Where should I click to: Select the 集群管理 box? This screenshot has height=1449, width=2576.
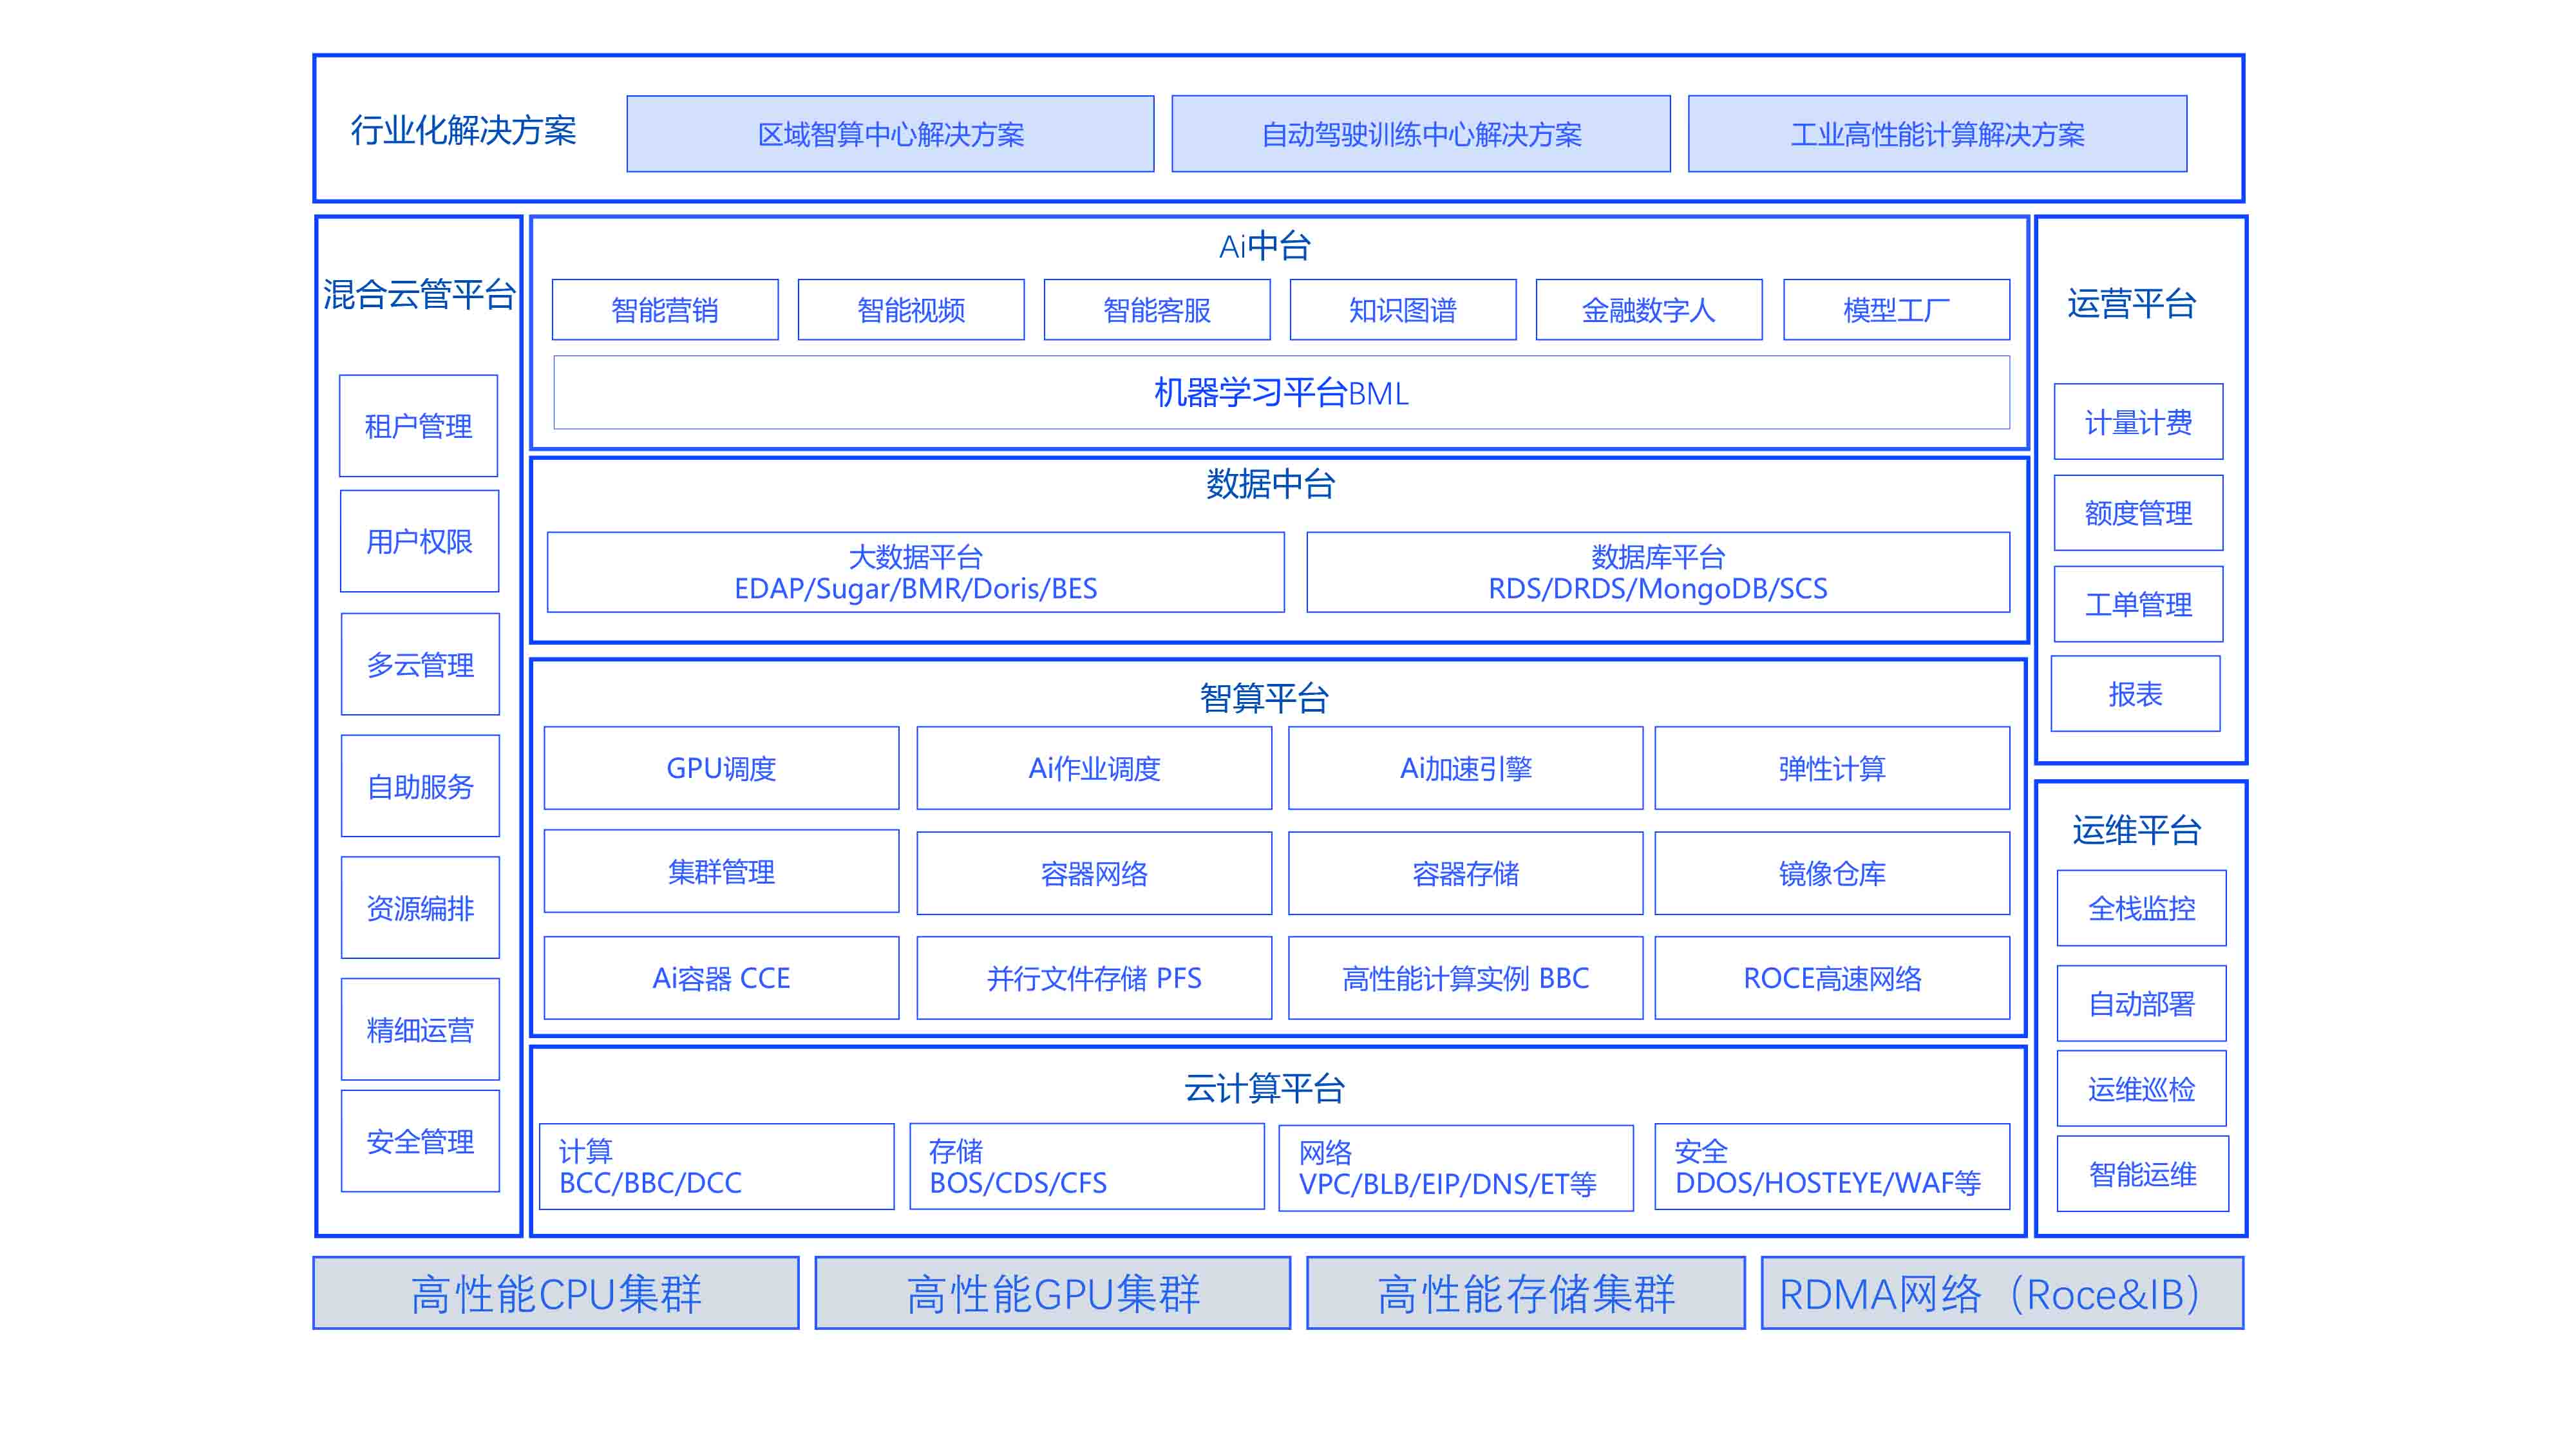tap(721, 872)
